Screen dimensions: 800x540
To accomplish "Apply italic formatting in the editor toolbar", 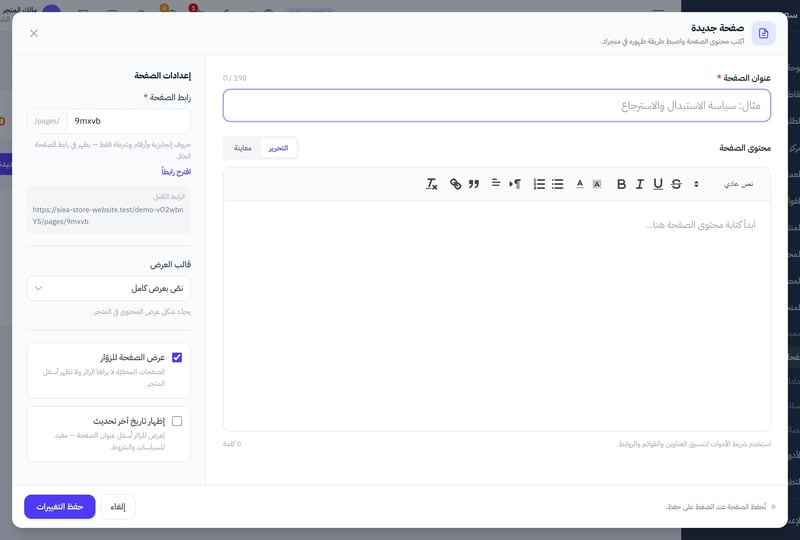I will (x=639, y=184).
